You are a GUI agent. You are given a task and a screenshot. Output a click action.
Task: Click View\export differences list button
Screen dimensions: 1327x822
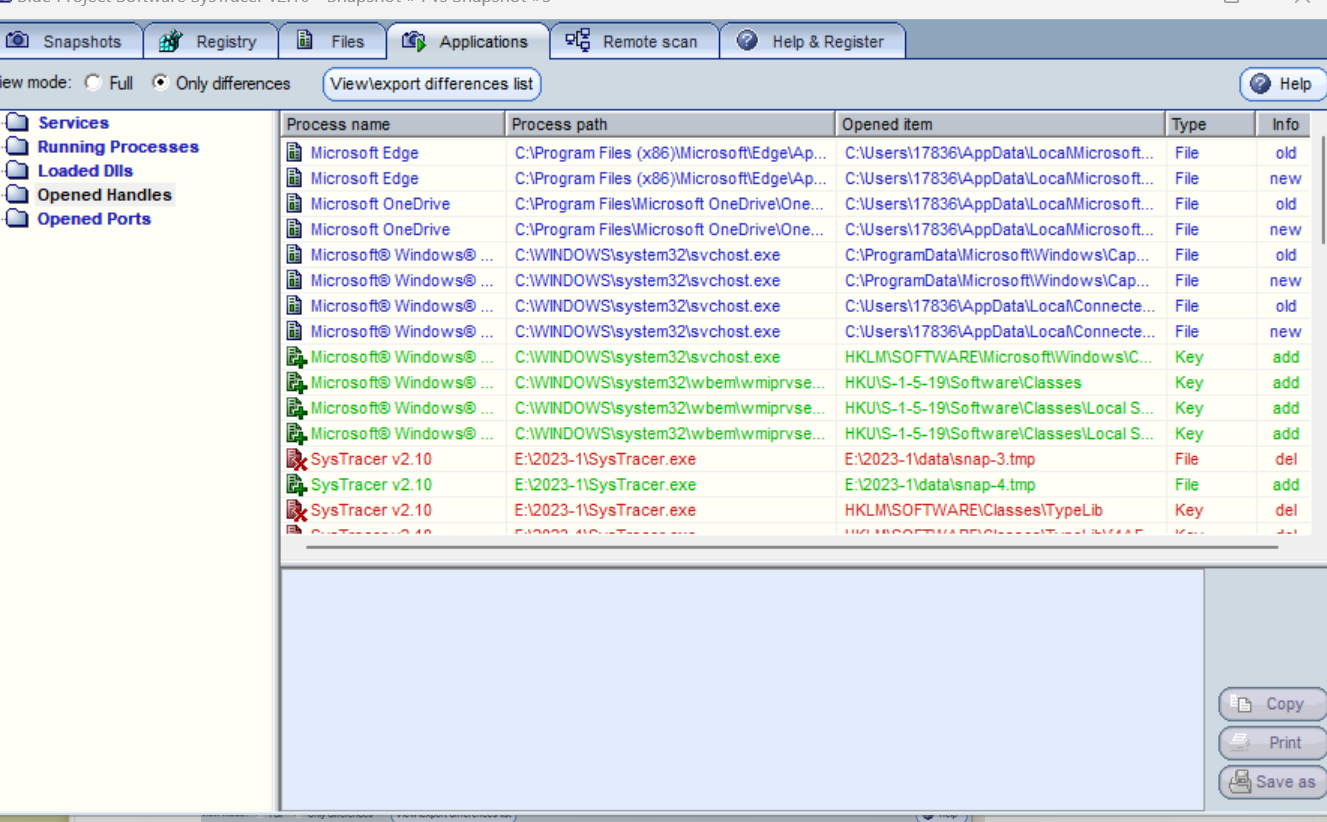point(432,84)
